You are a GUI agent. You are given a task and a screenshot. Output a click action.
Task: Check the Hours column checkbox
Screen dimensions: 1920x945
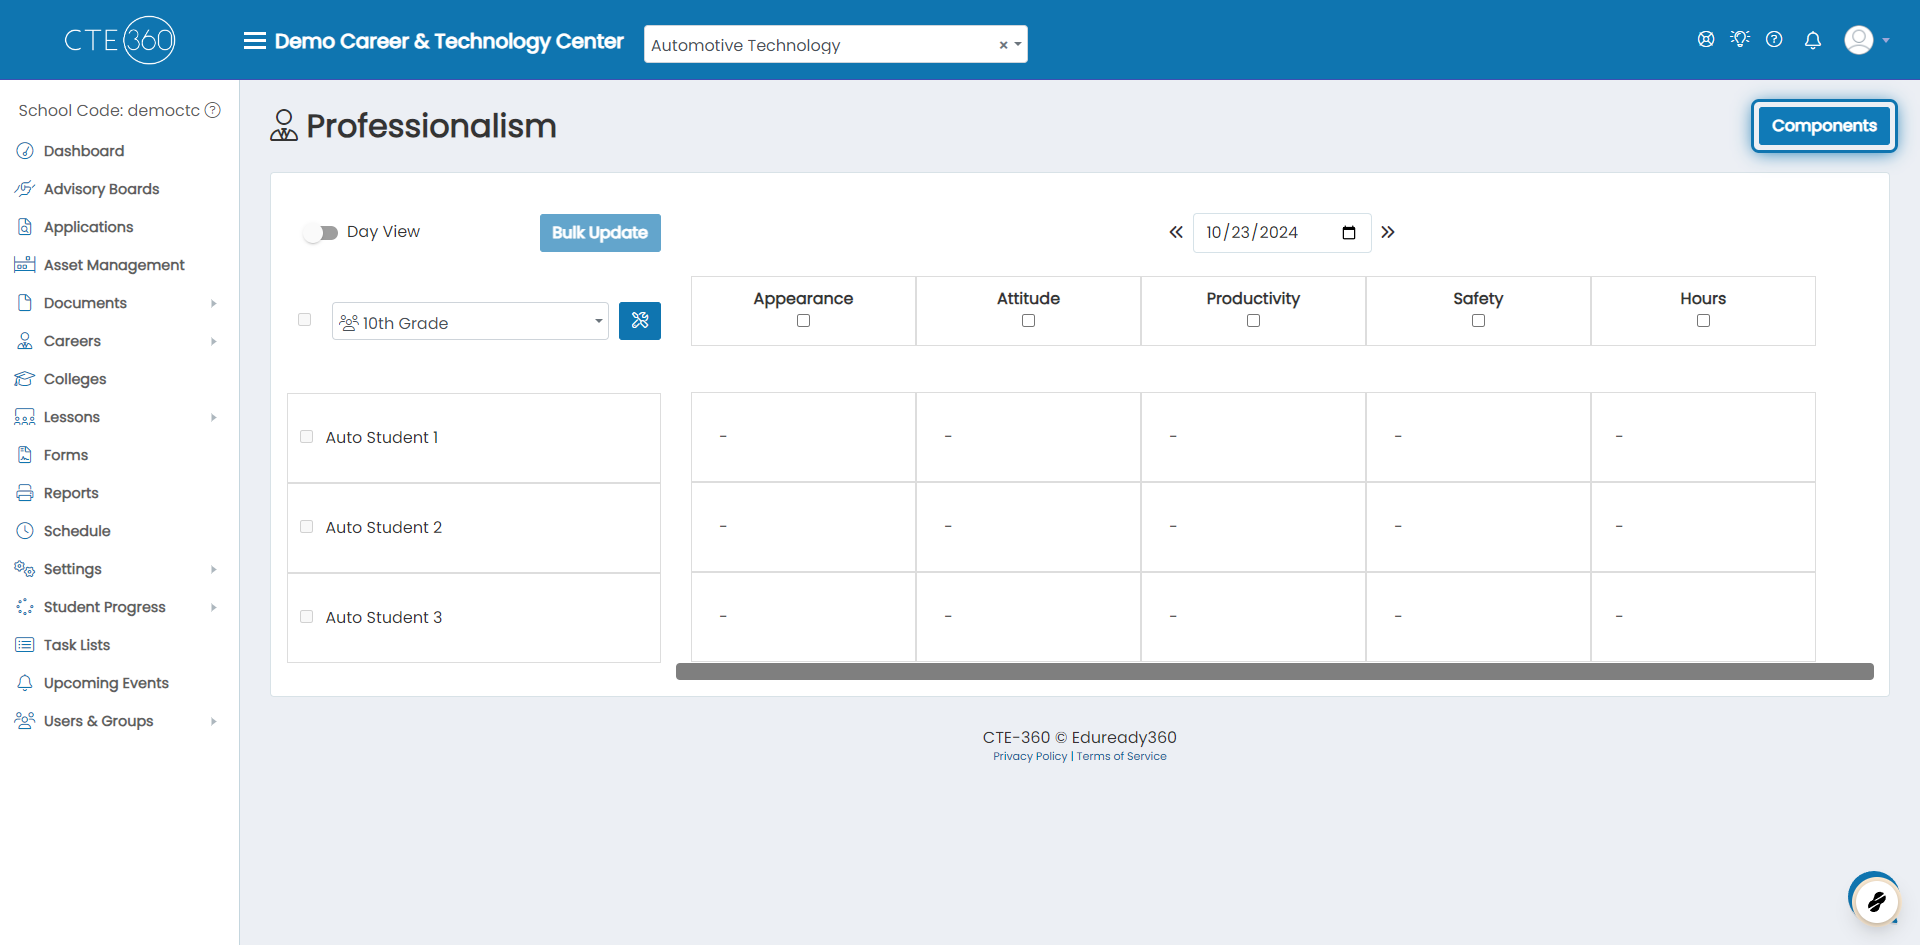[1703, 321]
